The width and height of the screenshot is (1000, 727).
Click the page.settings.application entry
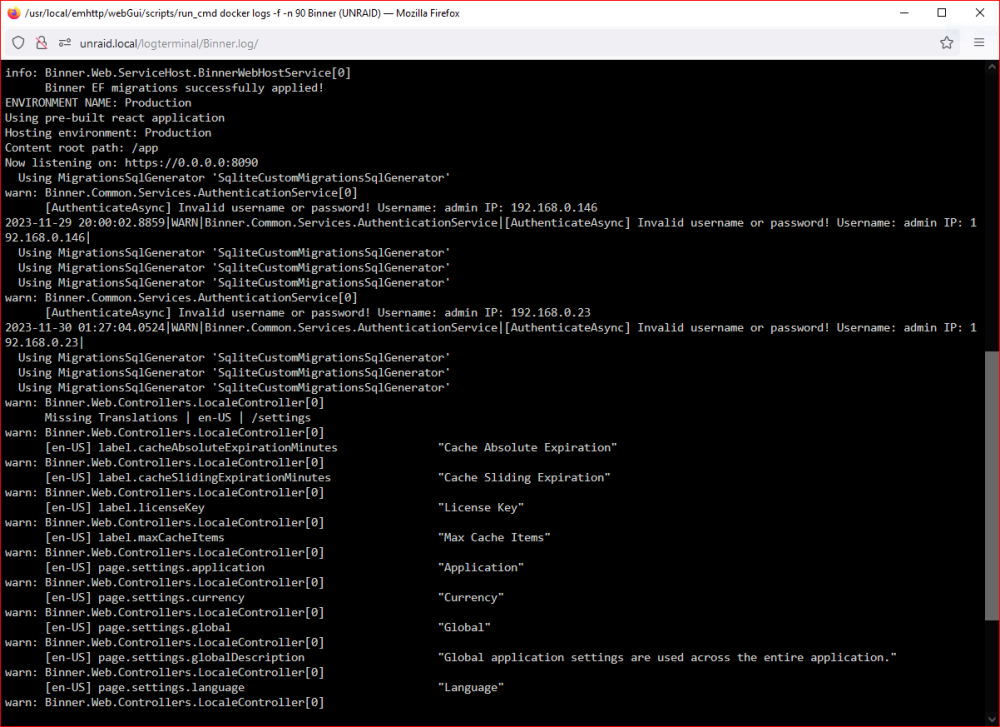click(x=181, y=568)
